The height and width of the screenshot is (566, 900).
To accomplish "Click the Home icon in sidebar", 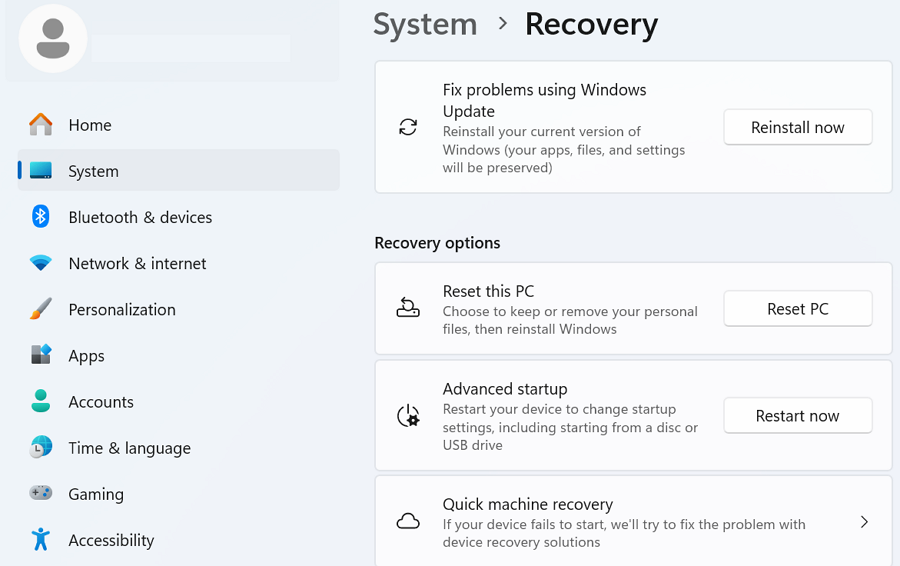I will point(41,125).
